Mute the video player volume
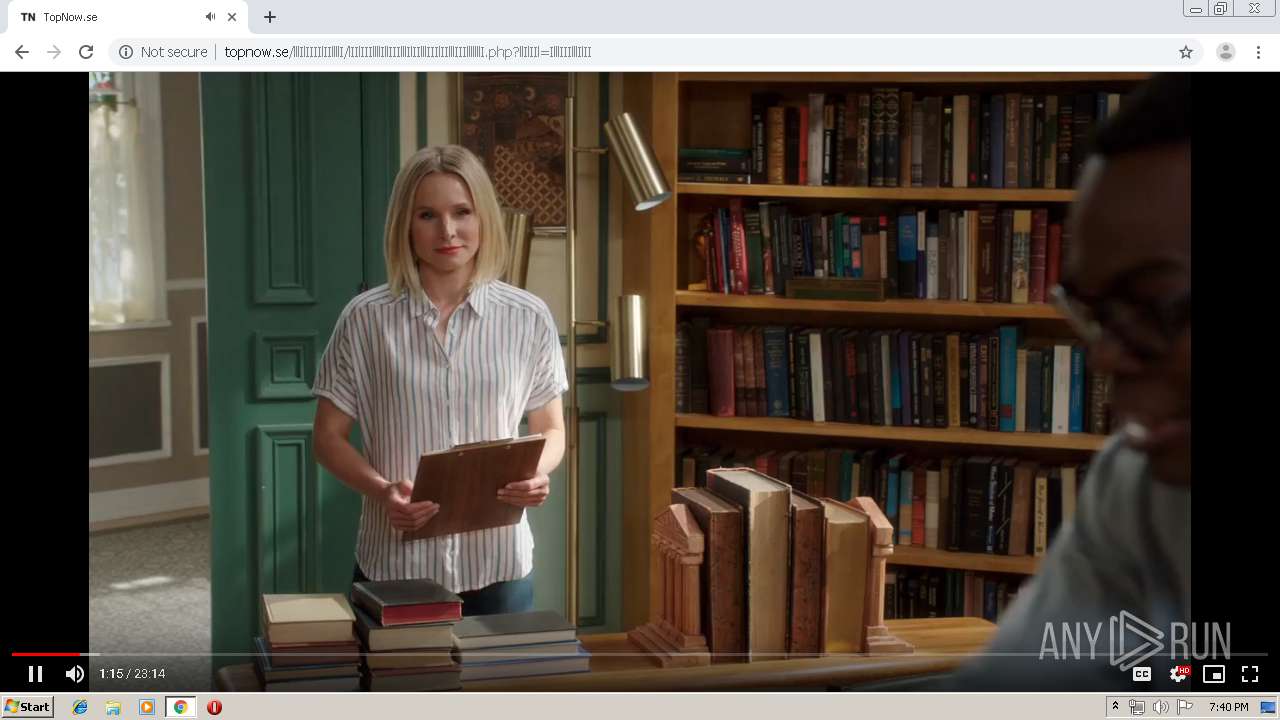The width and height of the screenshot is (1280, 720). 75,674
